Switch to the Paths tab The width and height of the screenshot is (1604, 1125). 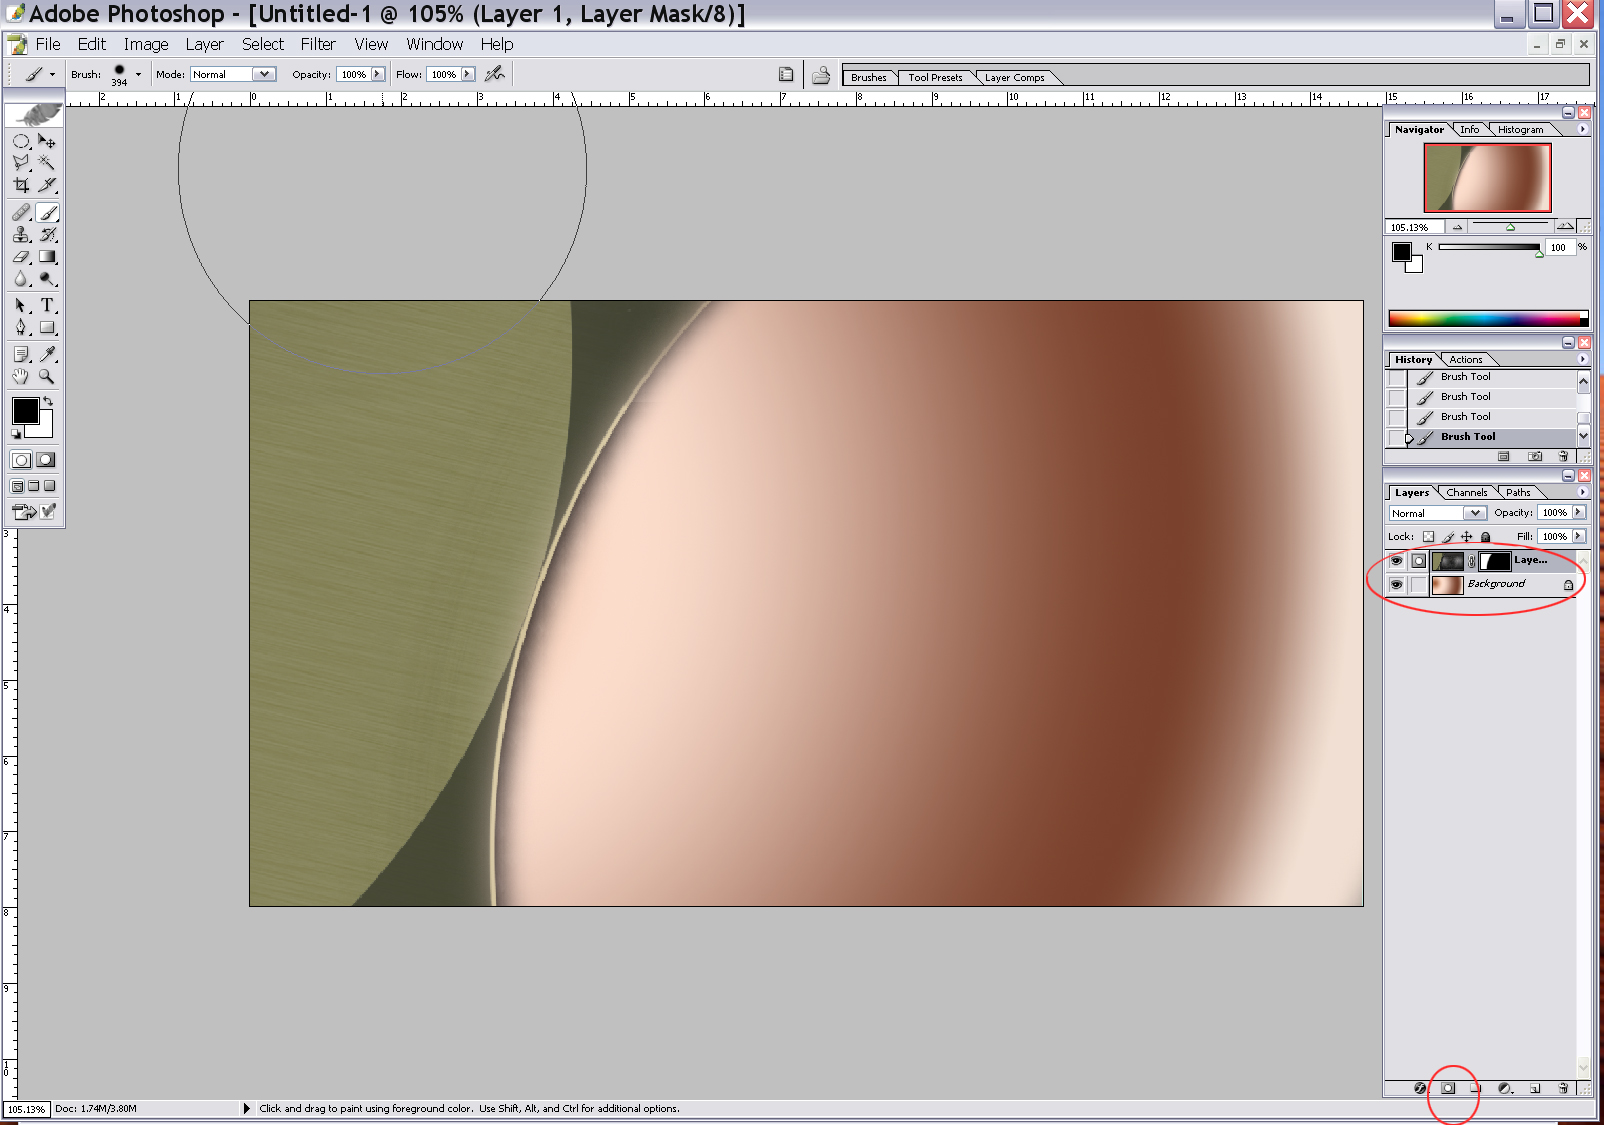(x=1518, y=492)
